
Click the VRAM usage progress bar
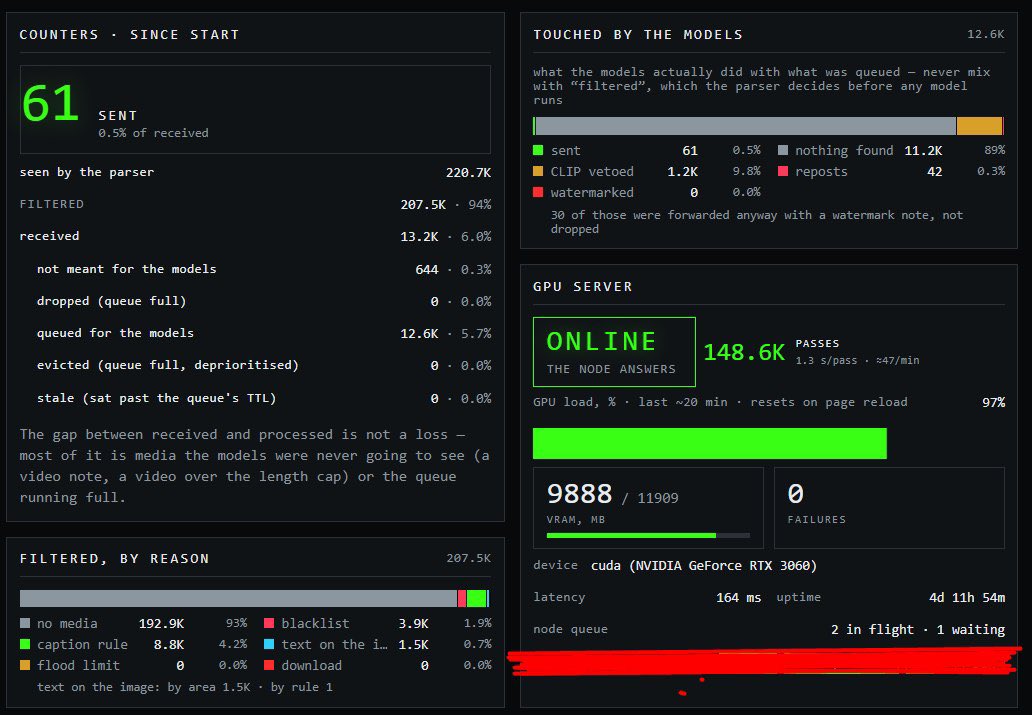tap(648, 535)
